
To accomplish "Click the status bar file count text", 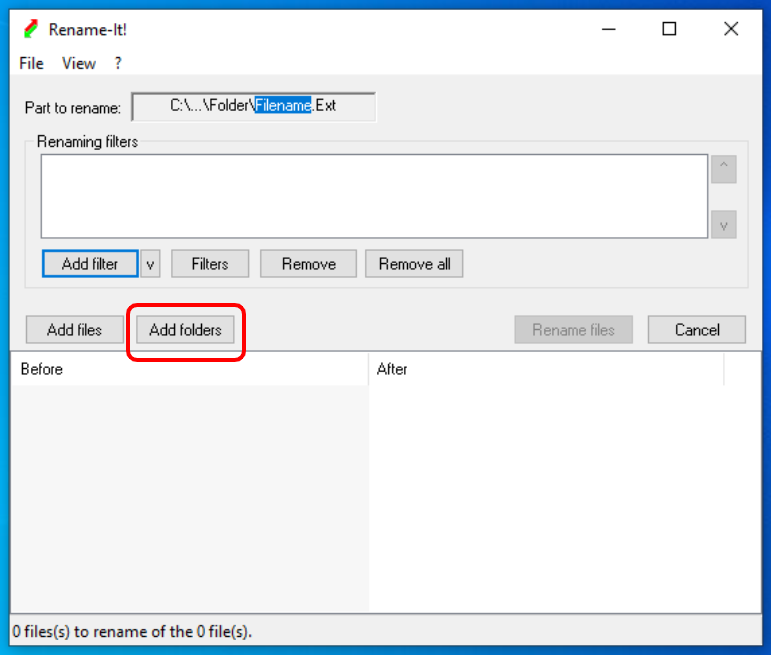I will tap(132, 631).
